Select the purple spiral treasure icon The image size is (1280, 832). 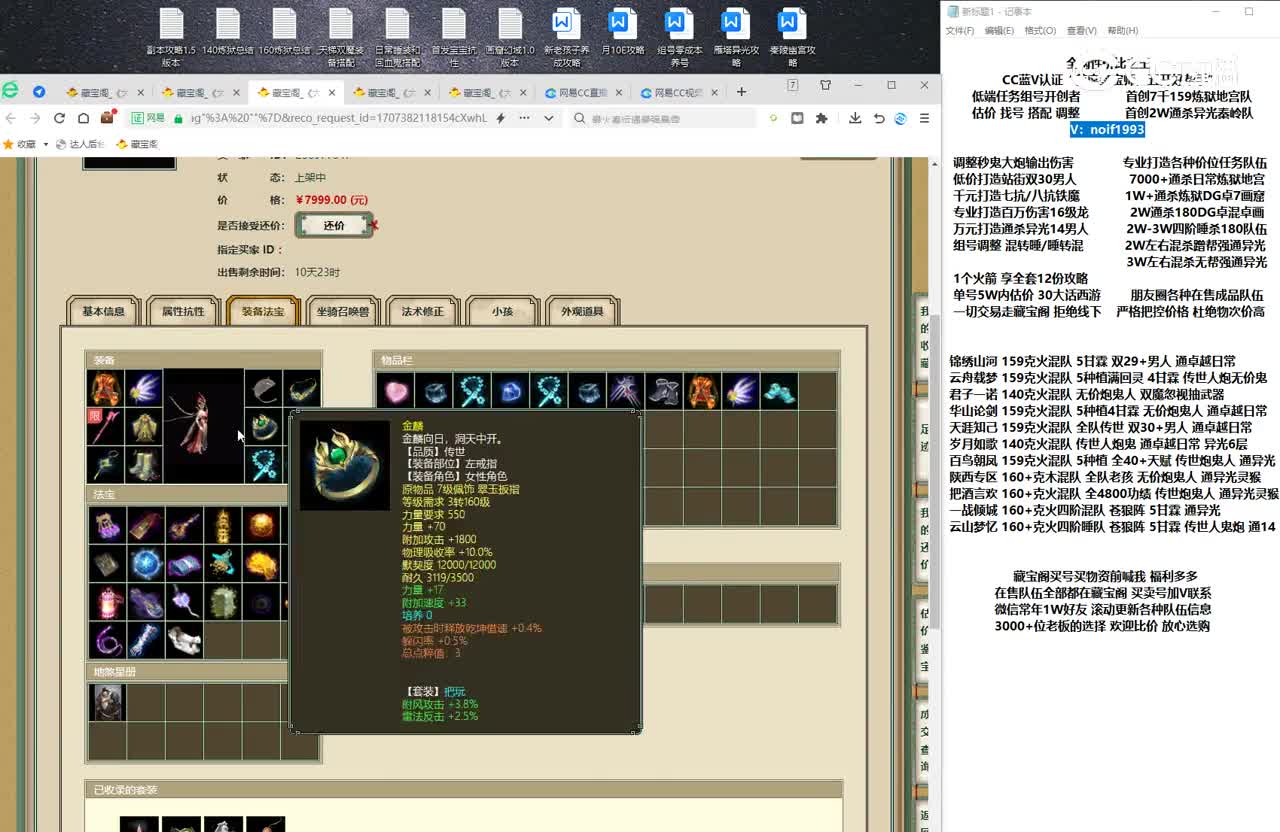(x=107, y=640)
